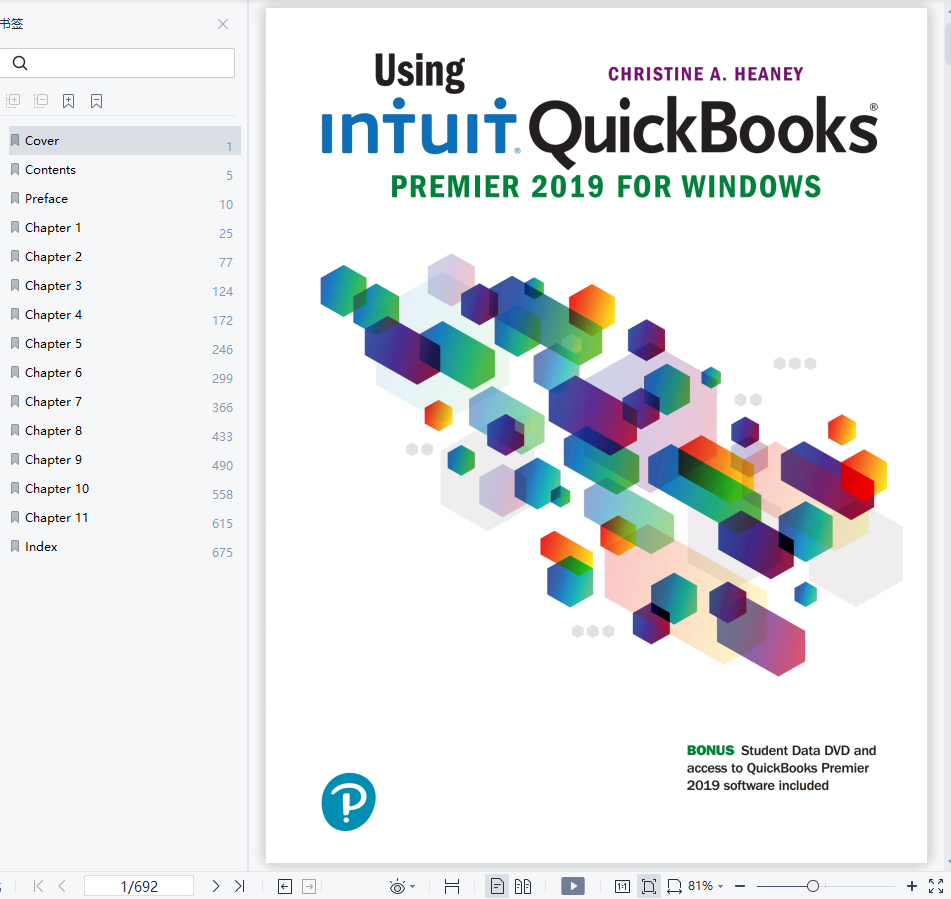Click the bookmark search field
The width and height of the screenshot is (951, 899).
click(117, 63)
